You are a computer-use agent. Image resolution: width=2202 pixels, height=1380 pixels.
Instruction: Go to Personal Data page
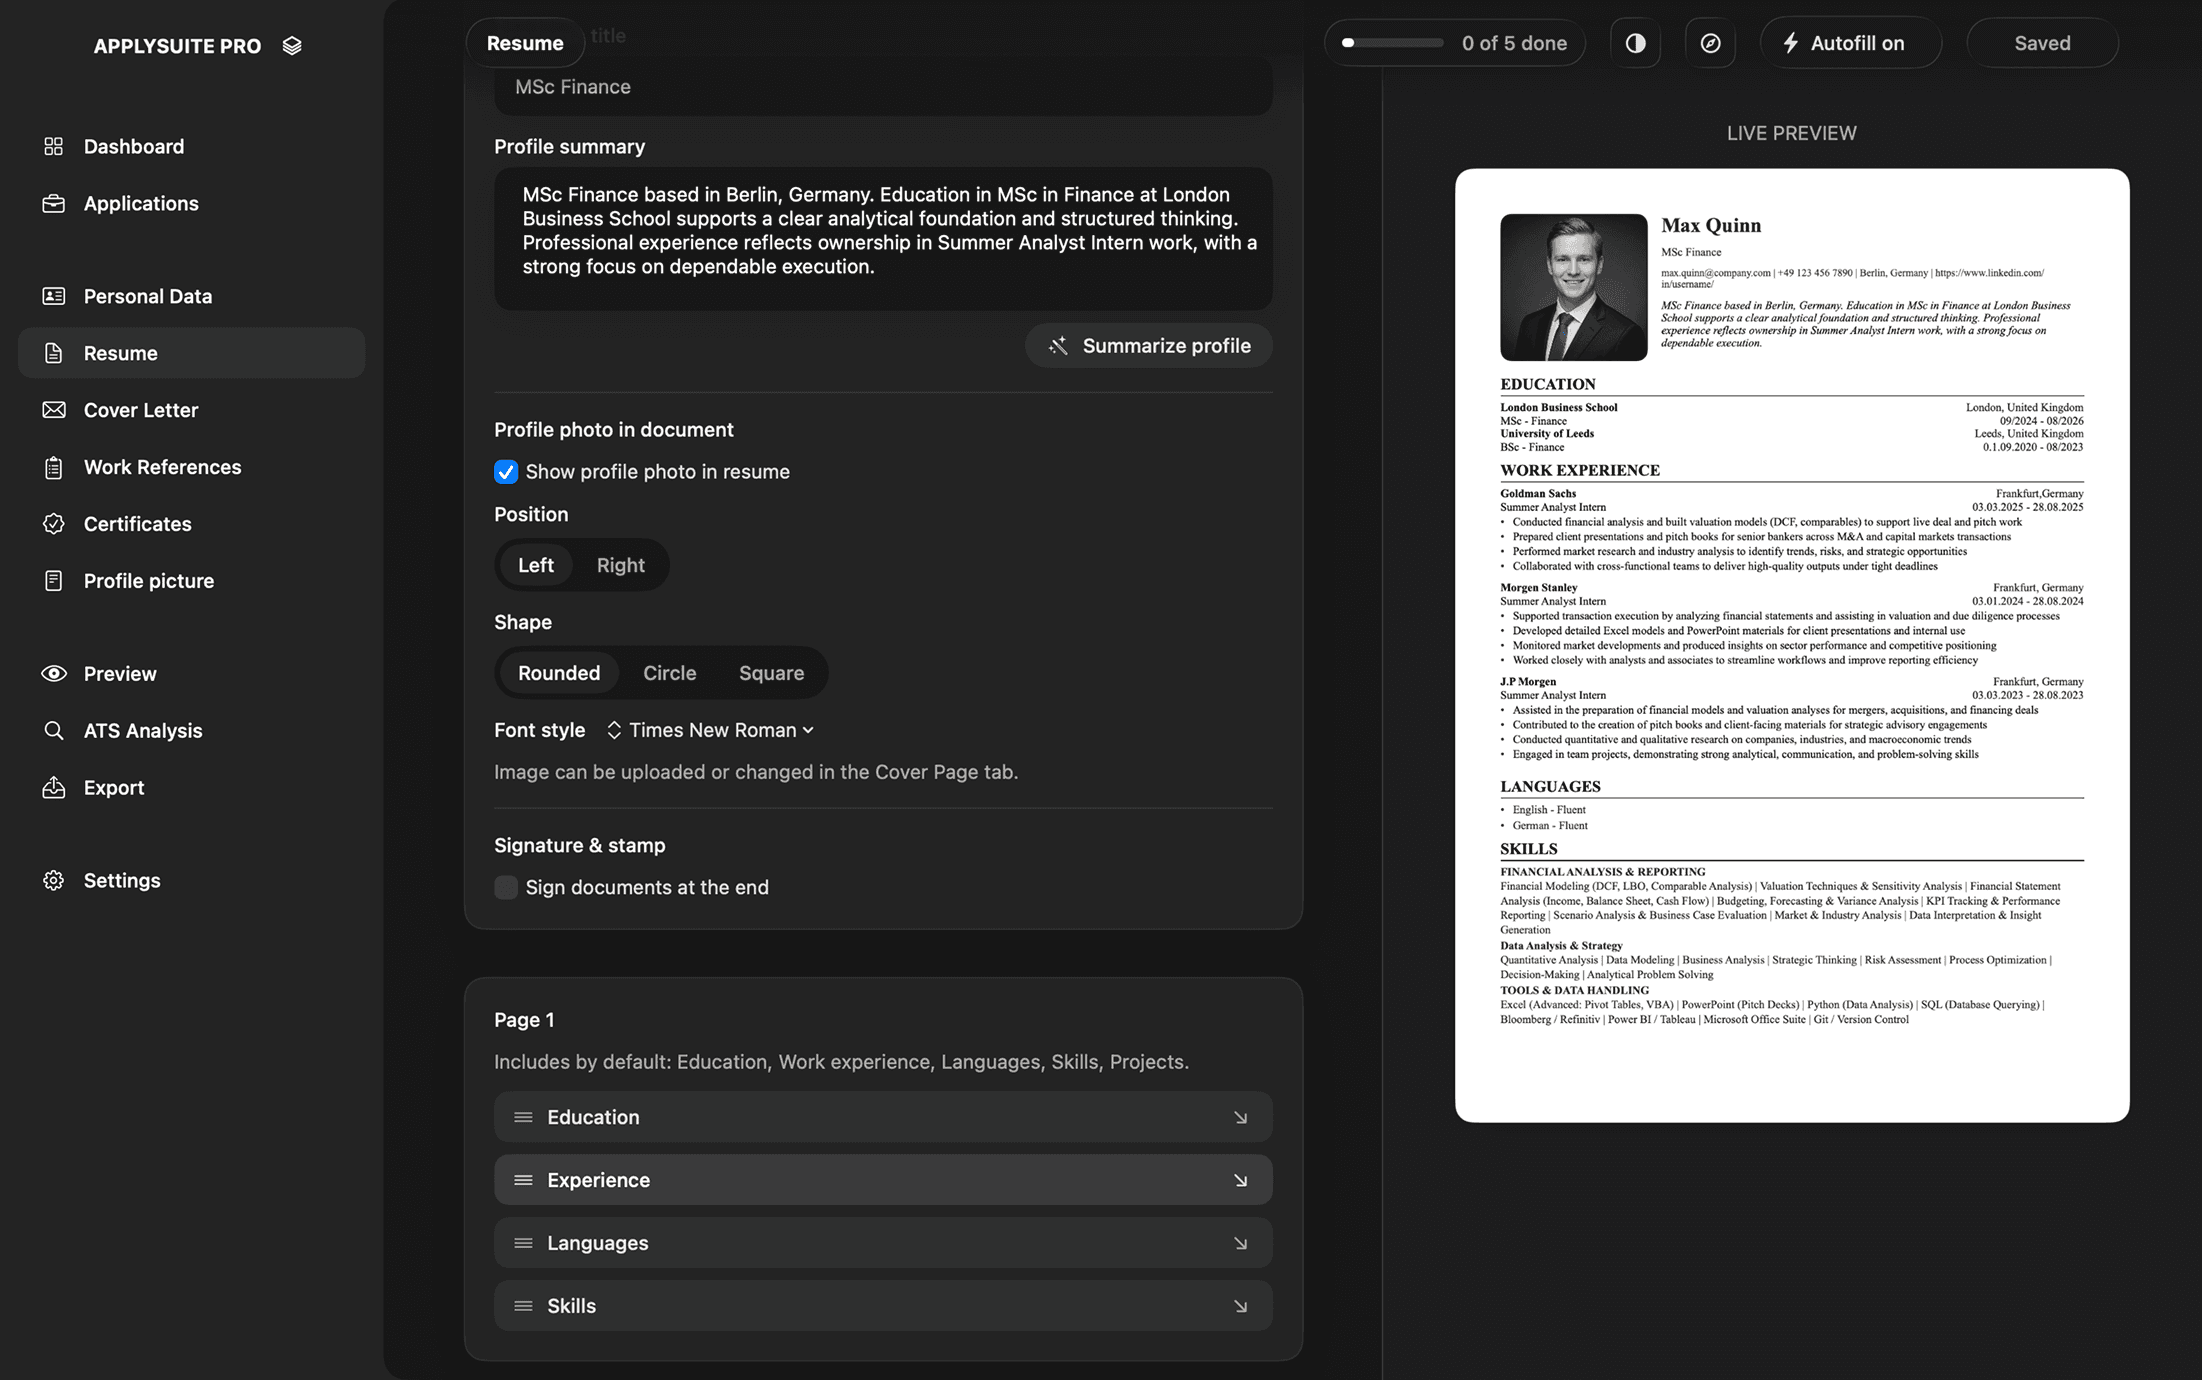pos(148,296)
